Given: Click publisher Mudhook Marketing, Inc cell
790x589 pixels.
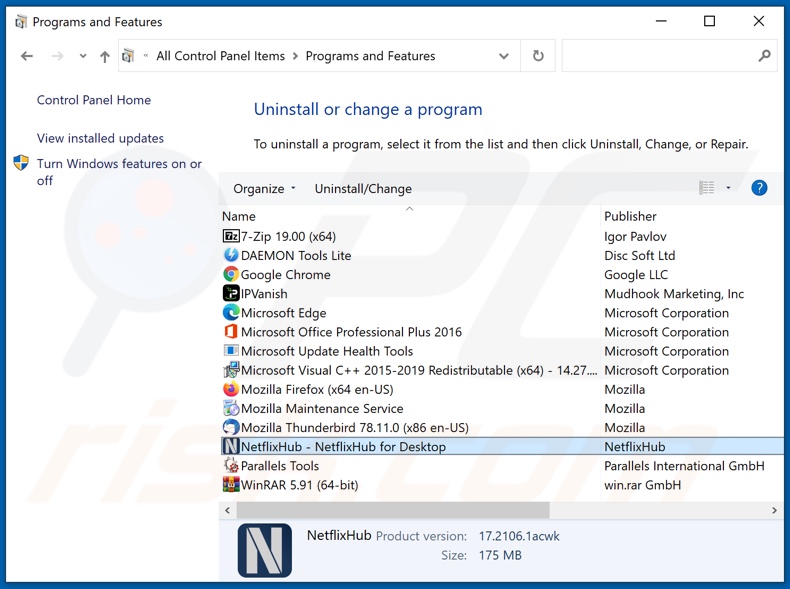Looking at the screenshot, I should click(x=674, y=294).
